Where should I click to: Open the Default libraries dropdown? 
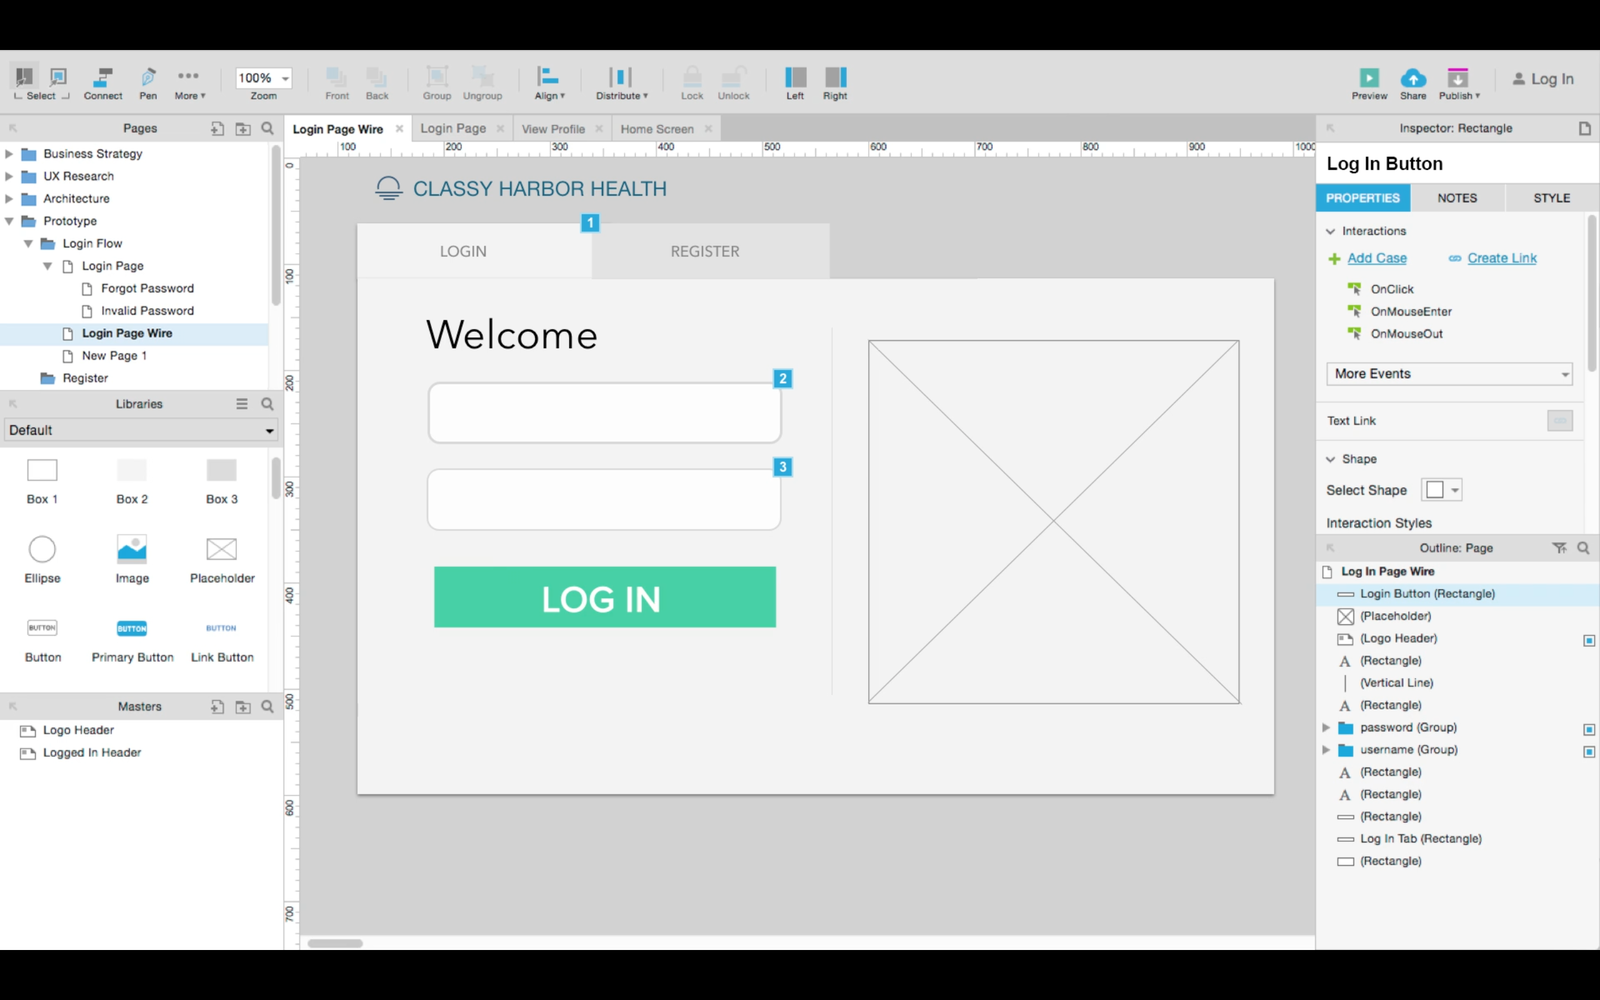pyautogui.click(x=140, y=430)
